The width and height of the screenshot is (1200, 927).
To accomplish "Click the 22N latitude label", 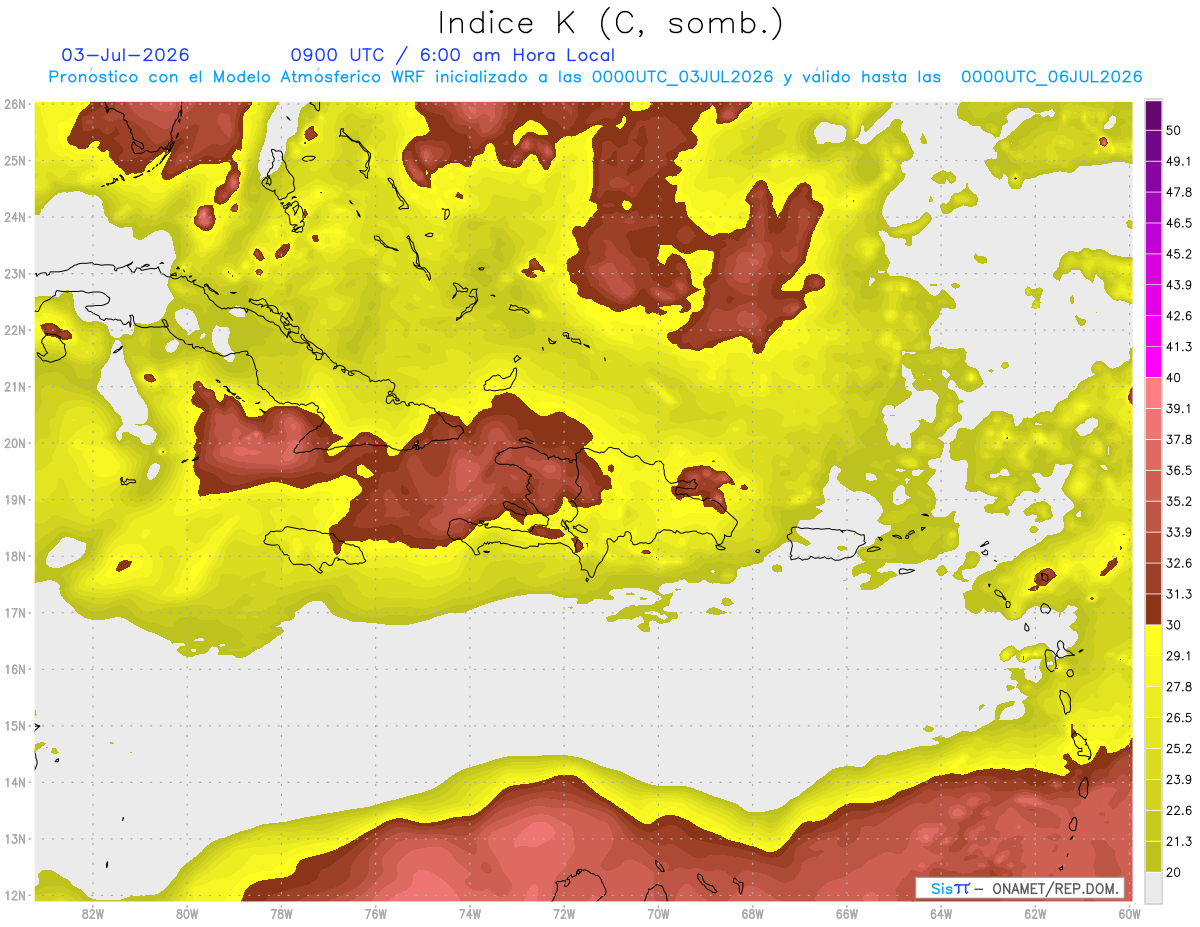I will pyautogui.click(x=15, y=330).
